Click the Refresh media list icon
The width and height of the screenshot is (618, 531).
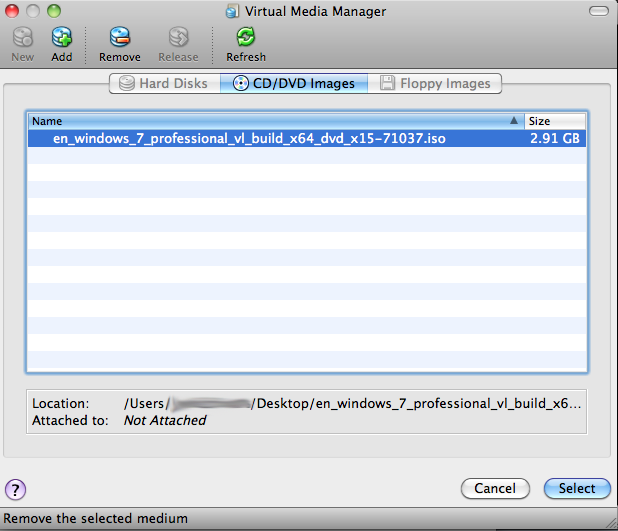[246, 37]
